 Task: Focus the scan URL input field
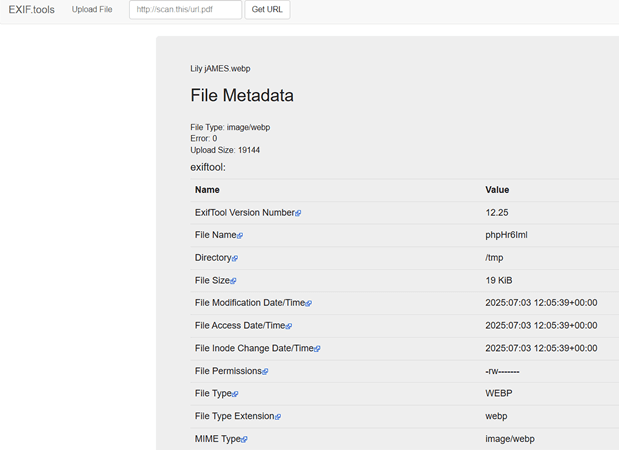coord(185,10)
